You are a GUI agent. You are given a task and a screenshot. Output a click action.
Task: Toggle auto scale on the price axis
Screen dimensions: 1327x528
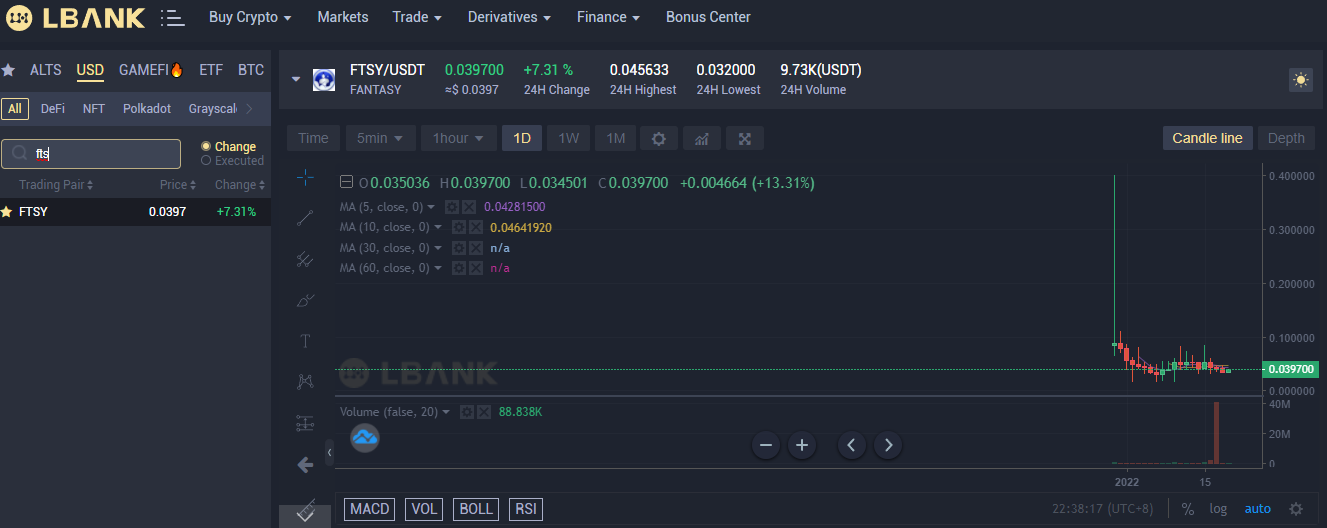[1258, 509]
